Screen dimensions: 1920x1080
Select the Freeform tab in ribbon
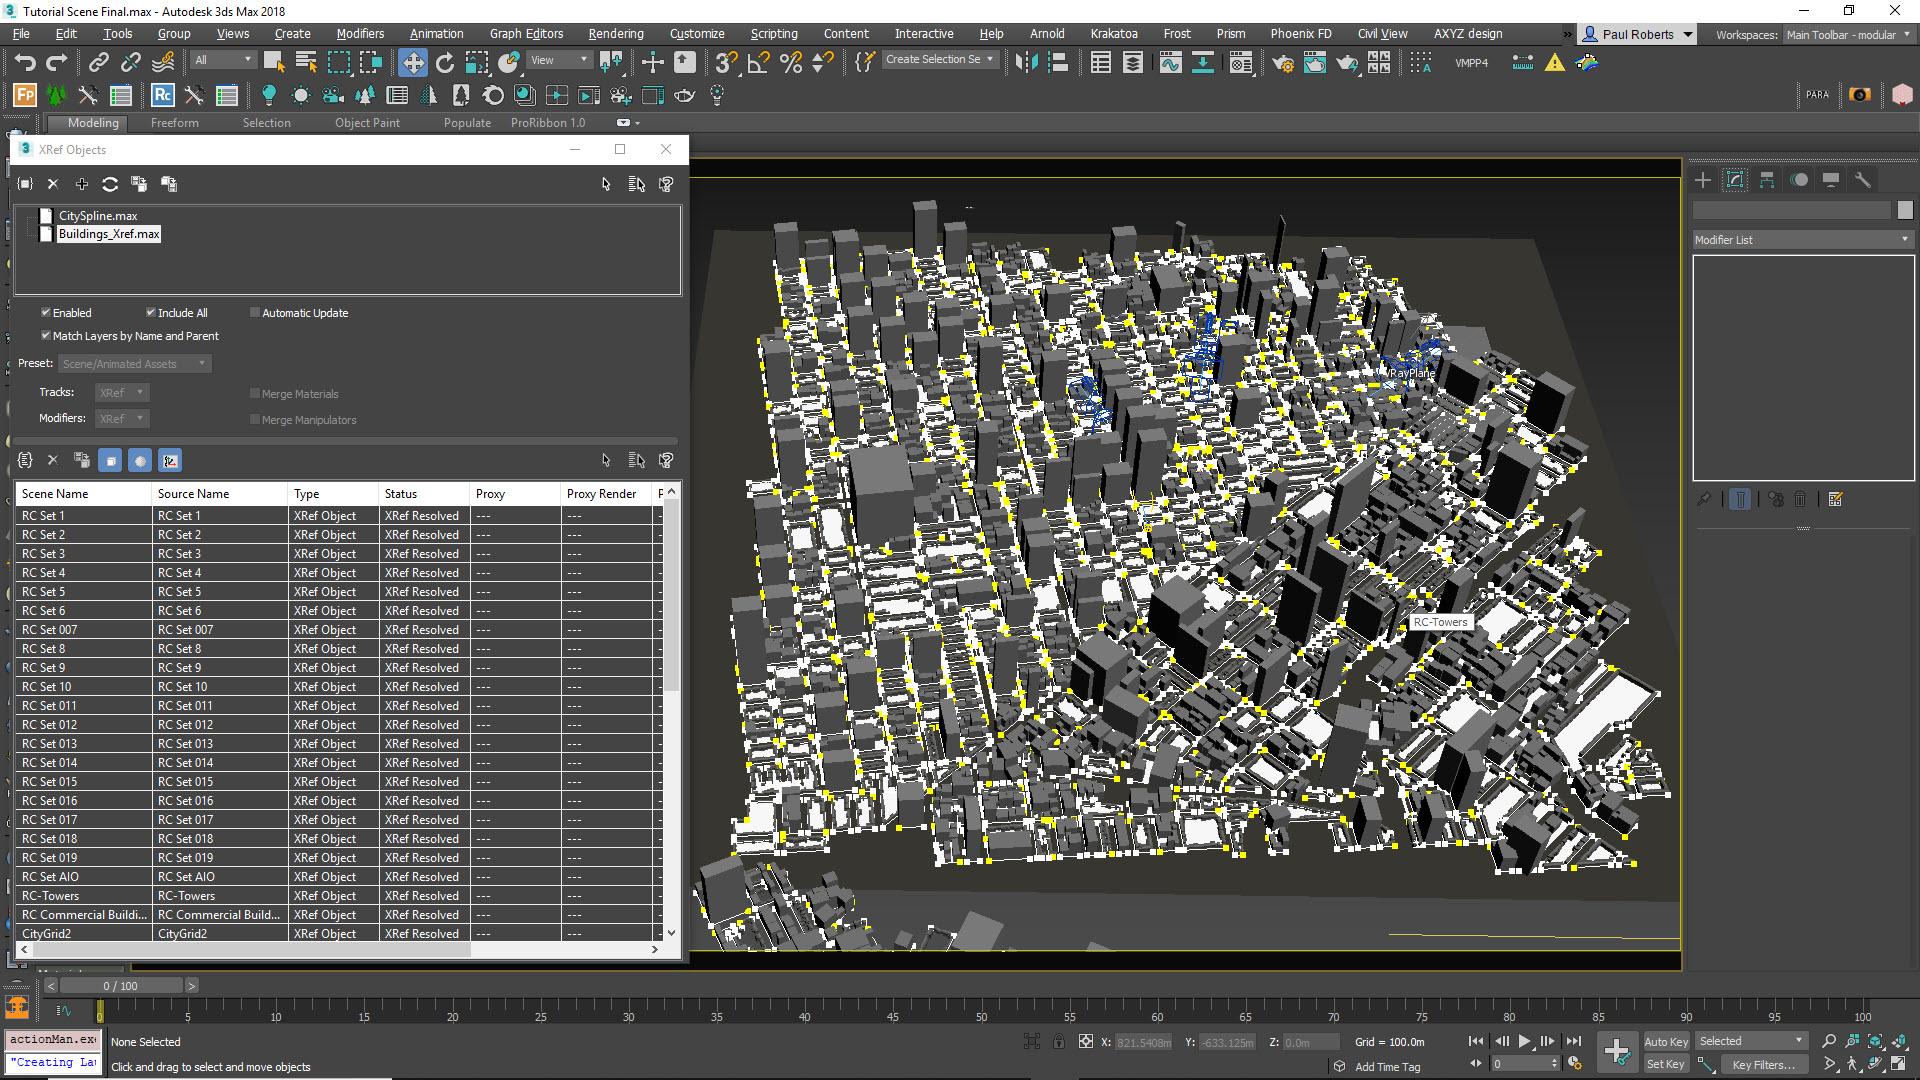point(174,121)
